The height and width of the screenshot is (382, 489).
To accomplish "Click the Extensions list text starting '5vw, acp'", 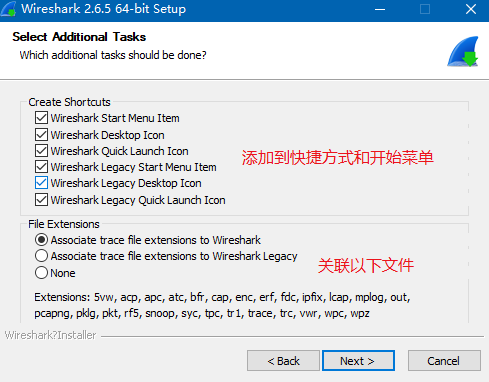I will pos(222,305).
